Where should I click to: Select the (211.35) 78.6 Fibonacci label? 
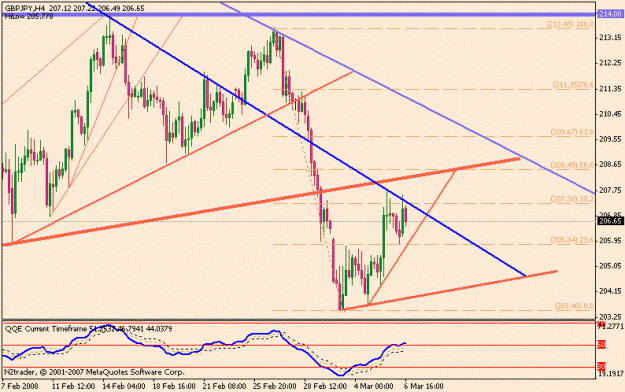(x=573, y=85)
